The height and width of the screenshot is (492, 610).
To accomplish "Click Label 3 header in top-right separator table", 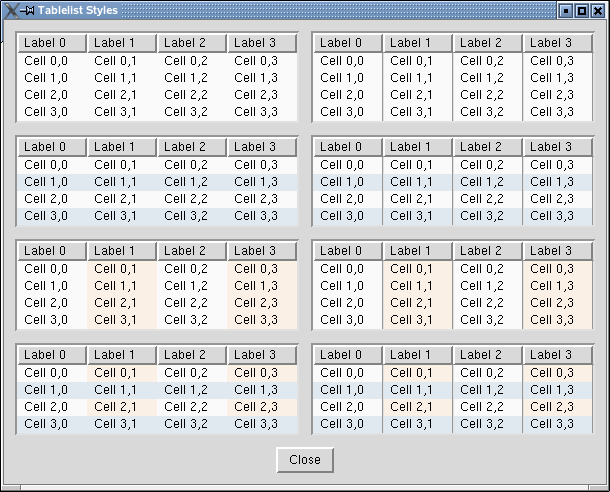I will click(x=558, y=43).
